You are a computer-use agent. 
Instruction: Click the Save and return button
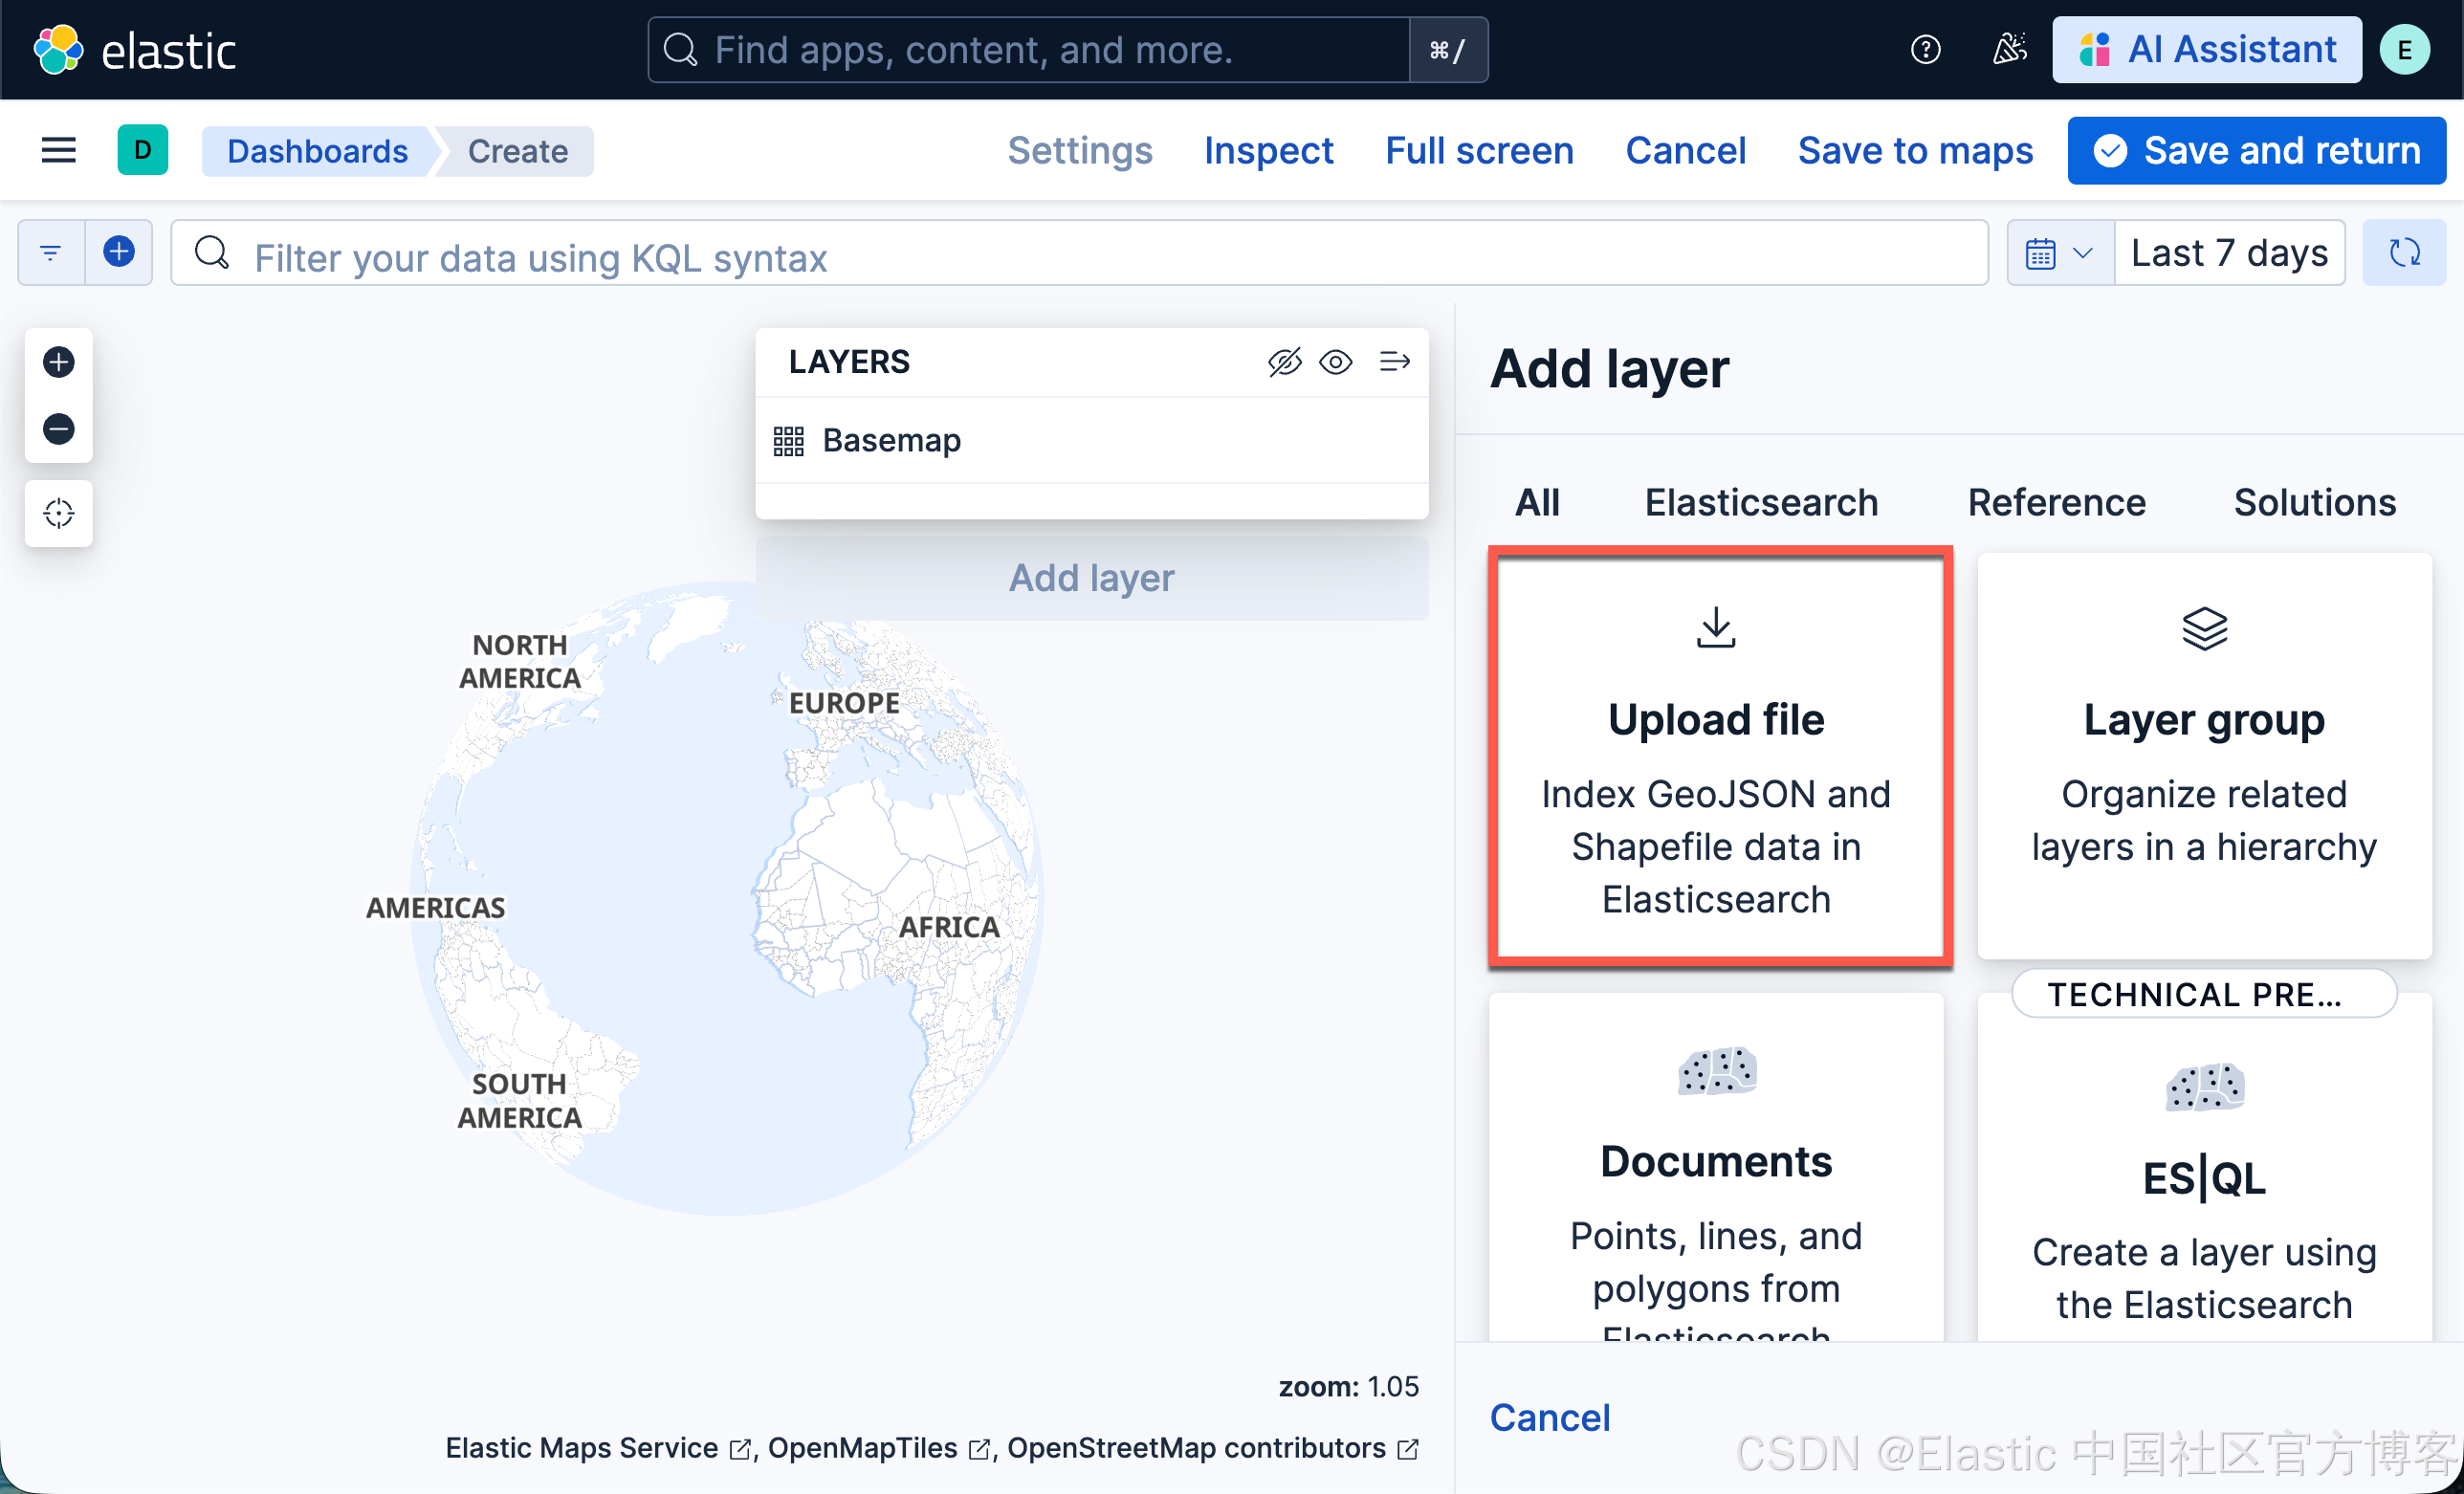[2256, 151]
